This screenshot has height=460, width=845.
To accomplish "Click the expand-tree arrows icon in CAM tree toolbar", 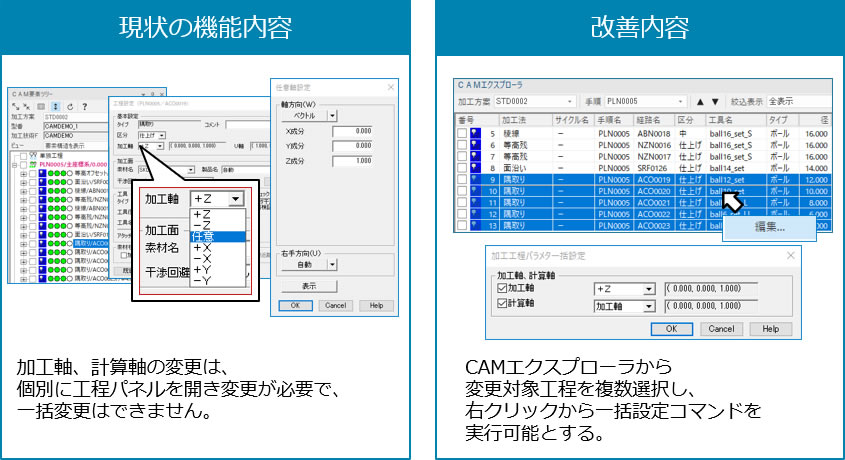I will point(17,105).
